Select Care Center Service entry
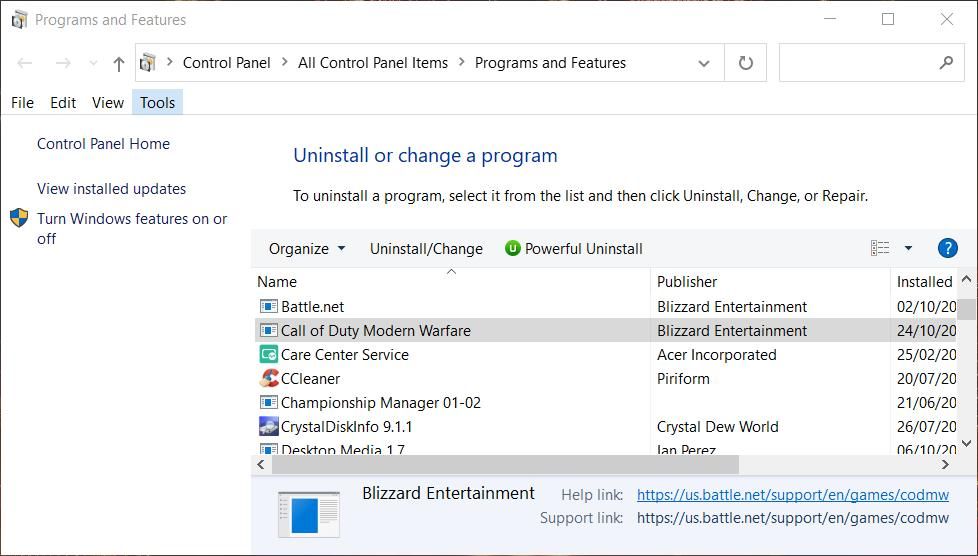The width and height of the screenshot is (978, 556). 606,354
